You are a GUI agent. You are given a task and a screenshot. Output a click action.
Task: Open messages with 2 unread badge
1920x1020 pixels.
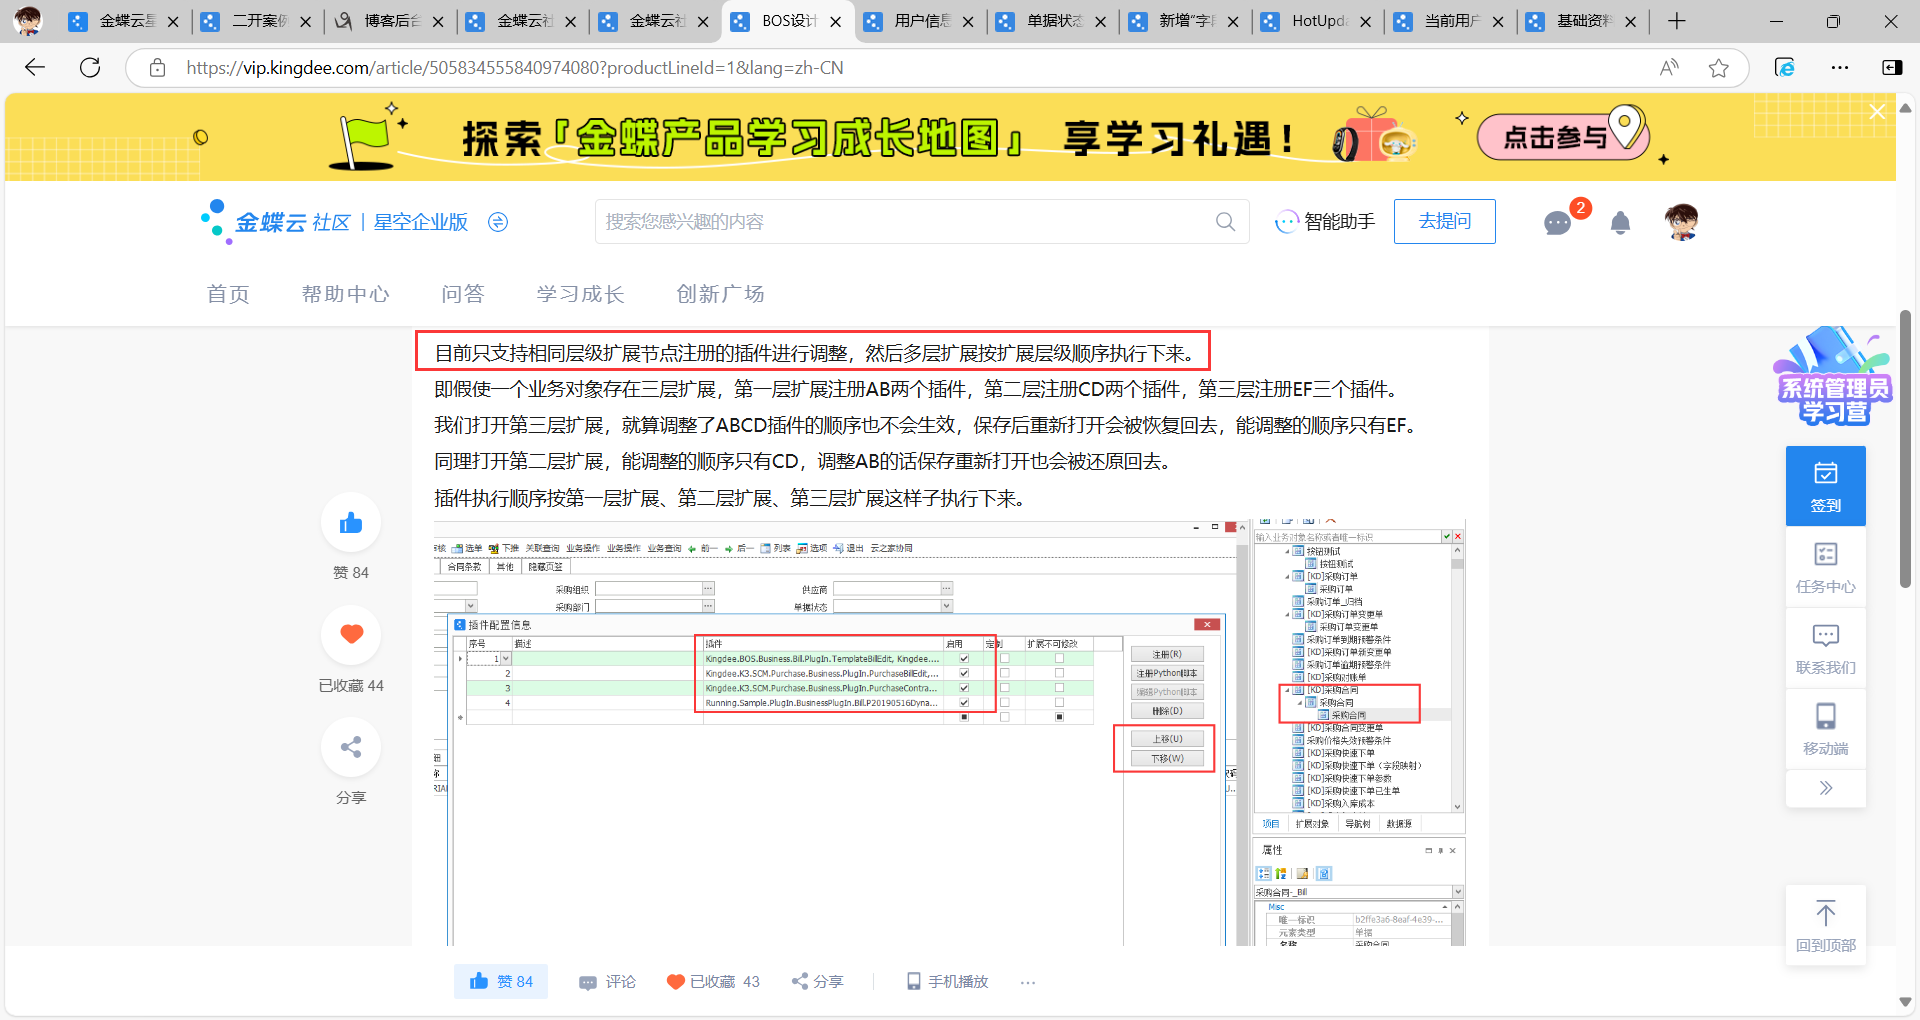coord(1559,221)
